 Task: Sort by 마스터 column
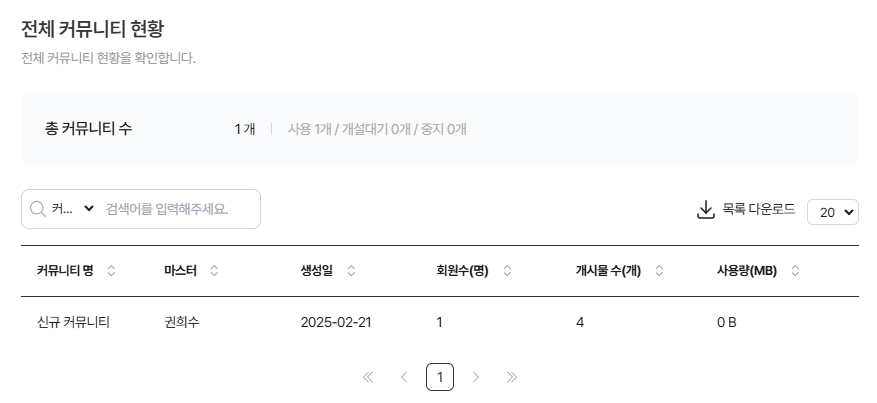[x=214, y=271]
